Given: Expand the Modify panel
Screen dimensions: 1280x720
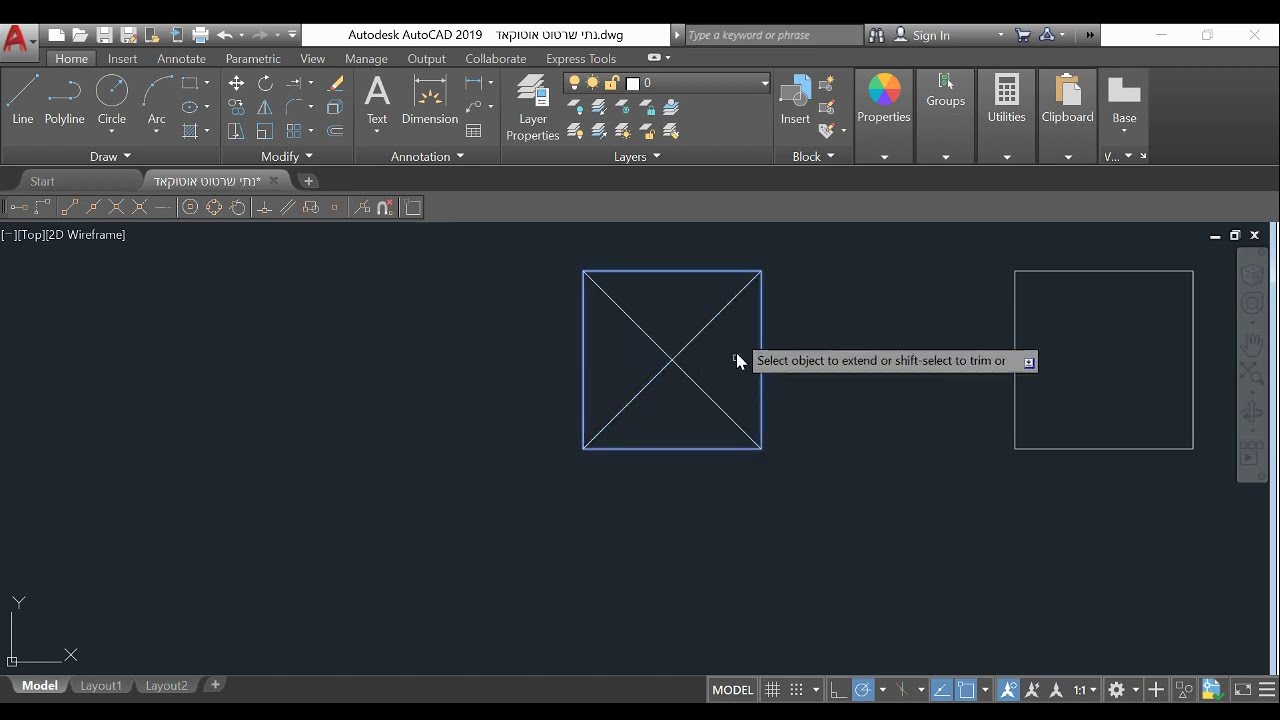Looking at the screenshot, I should click(x=287, y=156).
